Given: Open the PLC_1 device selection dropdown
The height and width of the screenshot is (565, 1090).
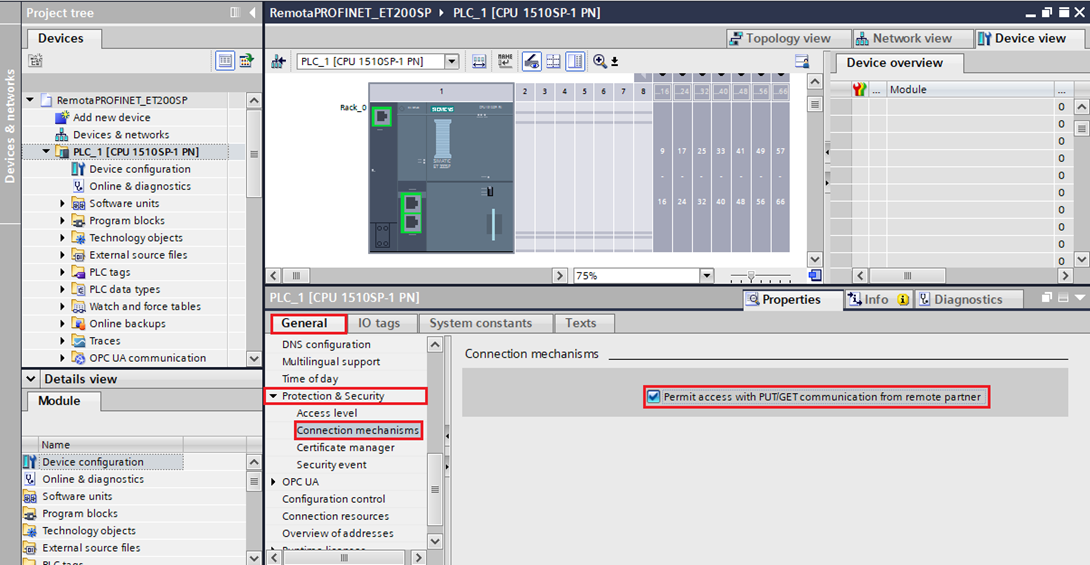Looking at the screenshot, I should [x=451, y=62].
